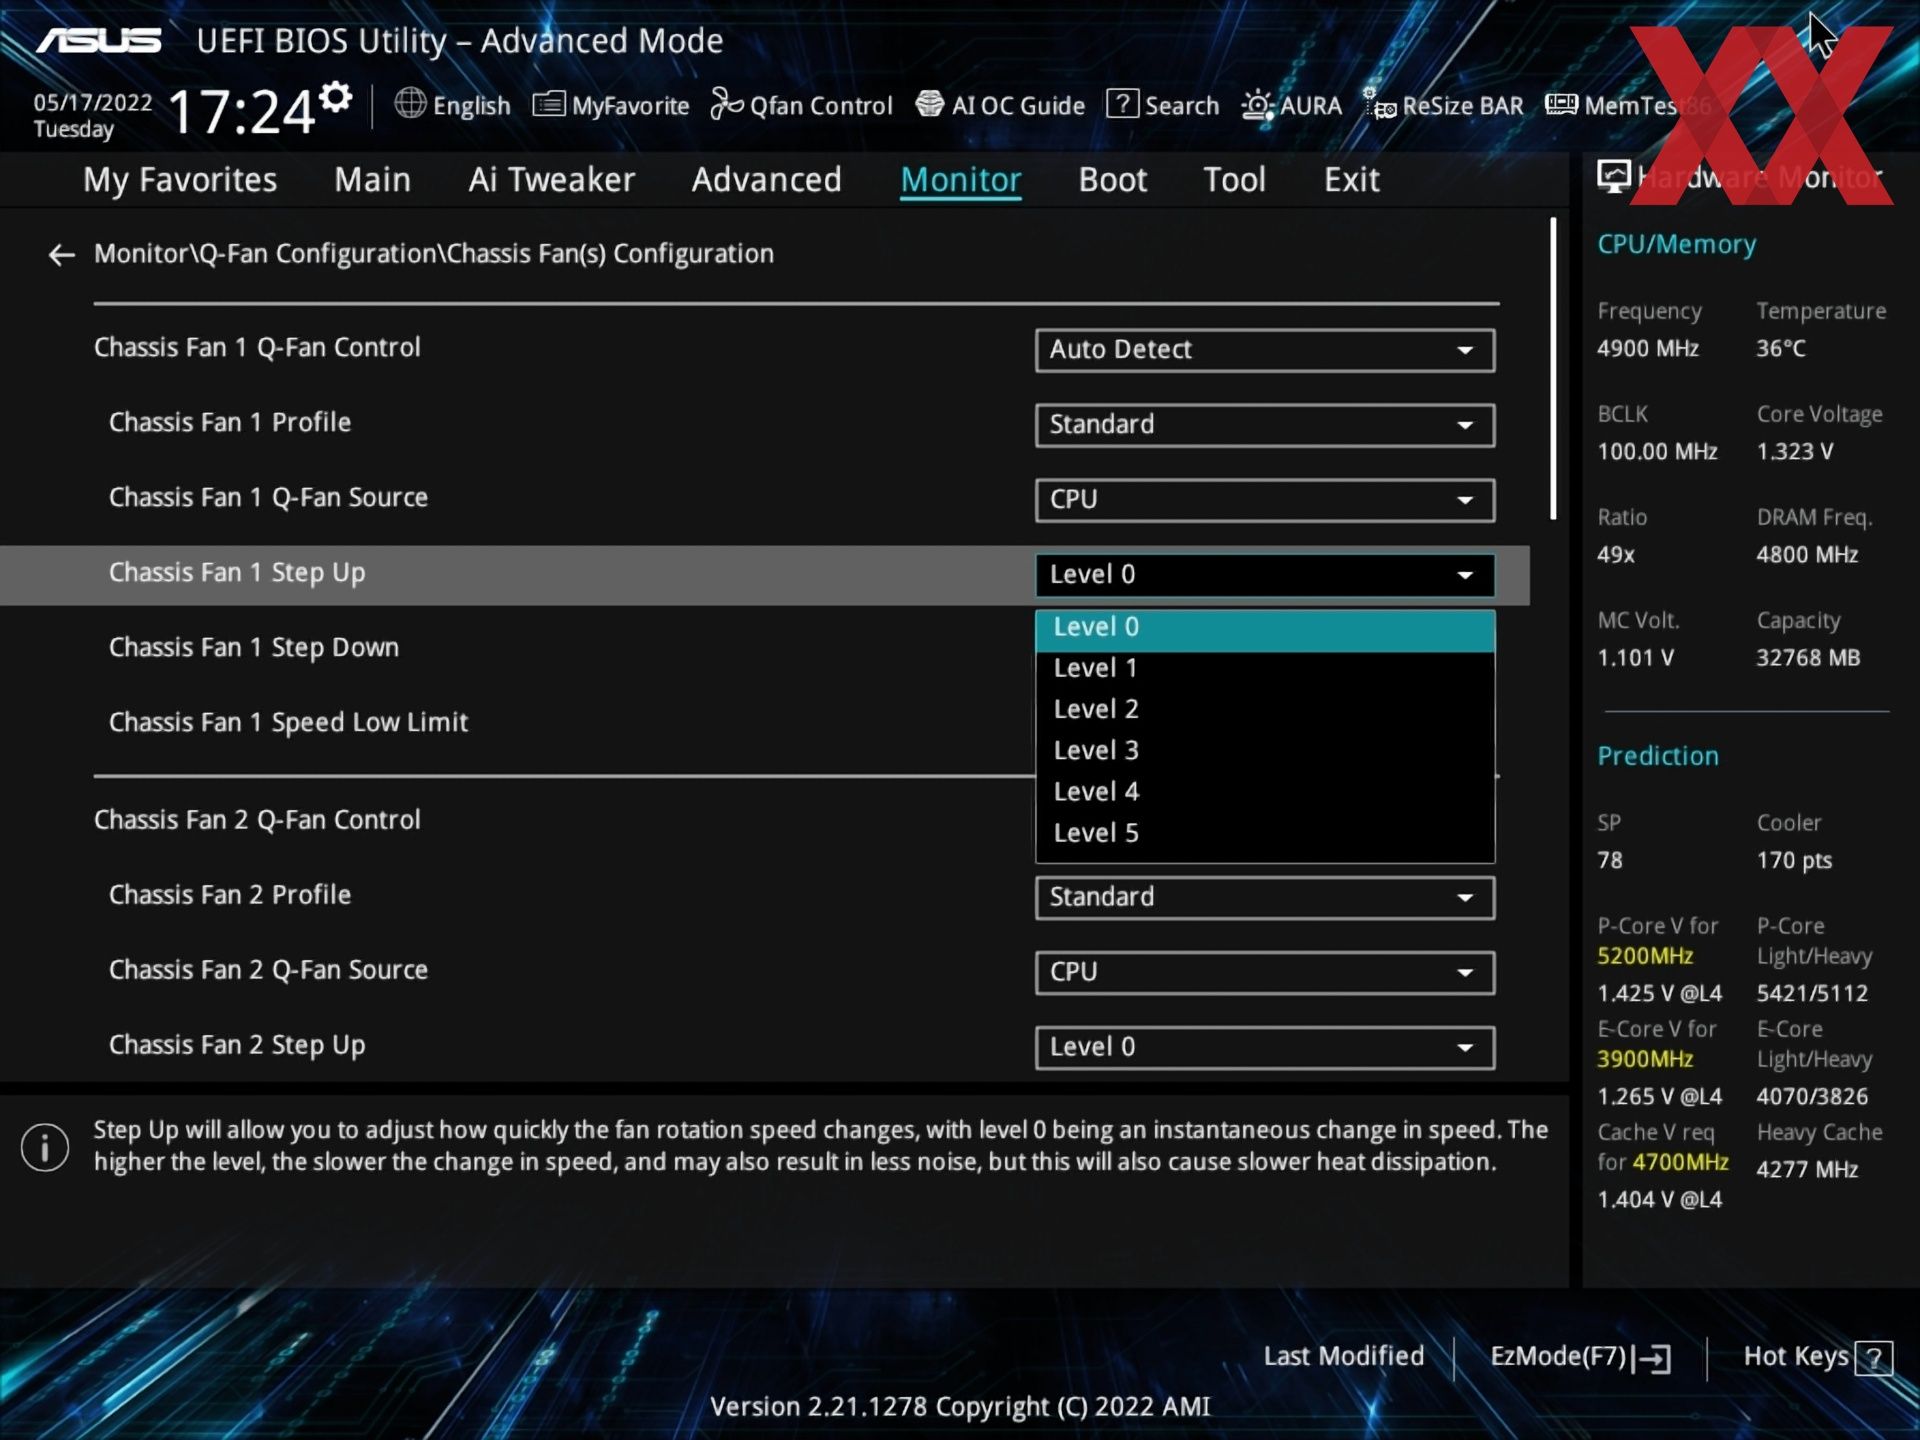Click the 1.323 V core voltage value
This screenshot has height=1440, width=1920.
point(1795,452)
